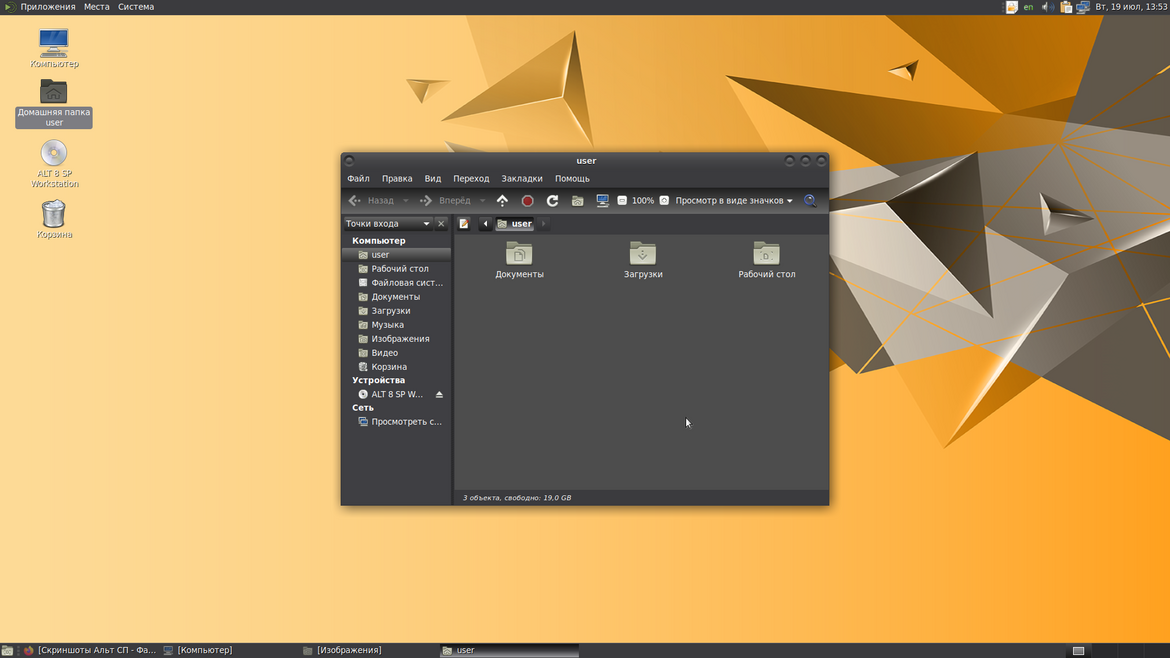Screen dimensions: 1170x658
Task: Close the side pane
Action: [x=441, y=224]
